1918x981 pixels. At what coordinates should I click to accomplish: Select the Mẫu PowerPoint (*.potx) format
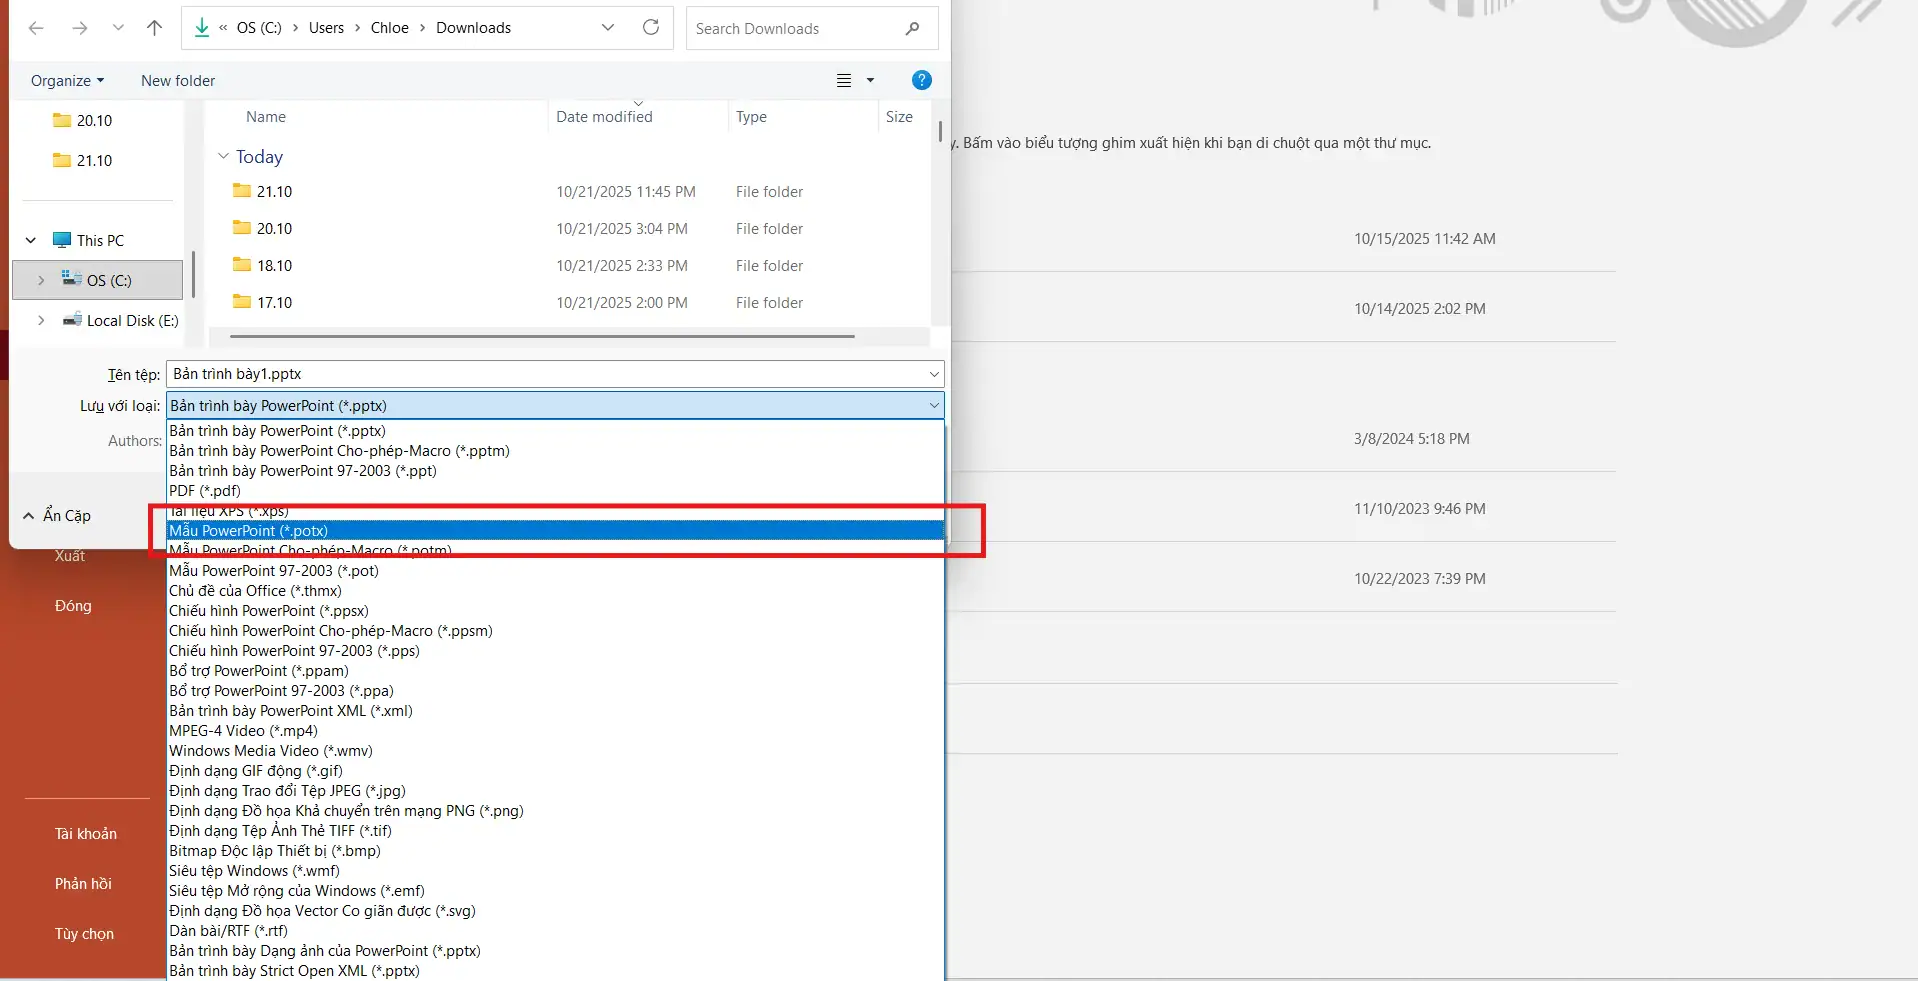point(248,530)
